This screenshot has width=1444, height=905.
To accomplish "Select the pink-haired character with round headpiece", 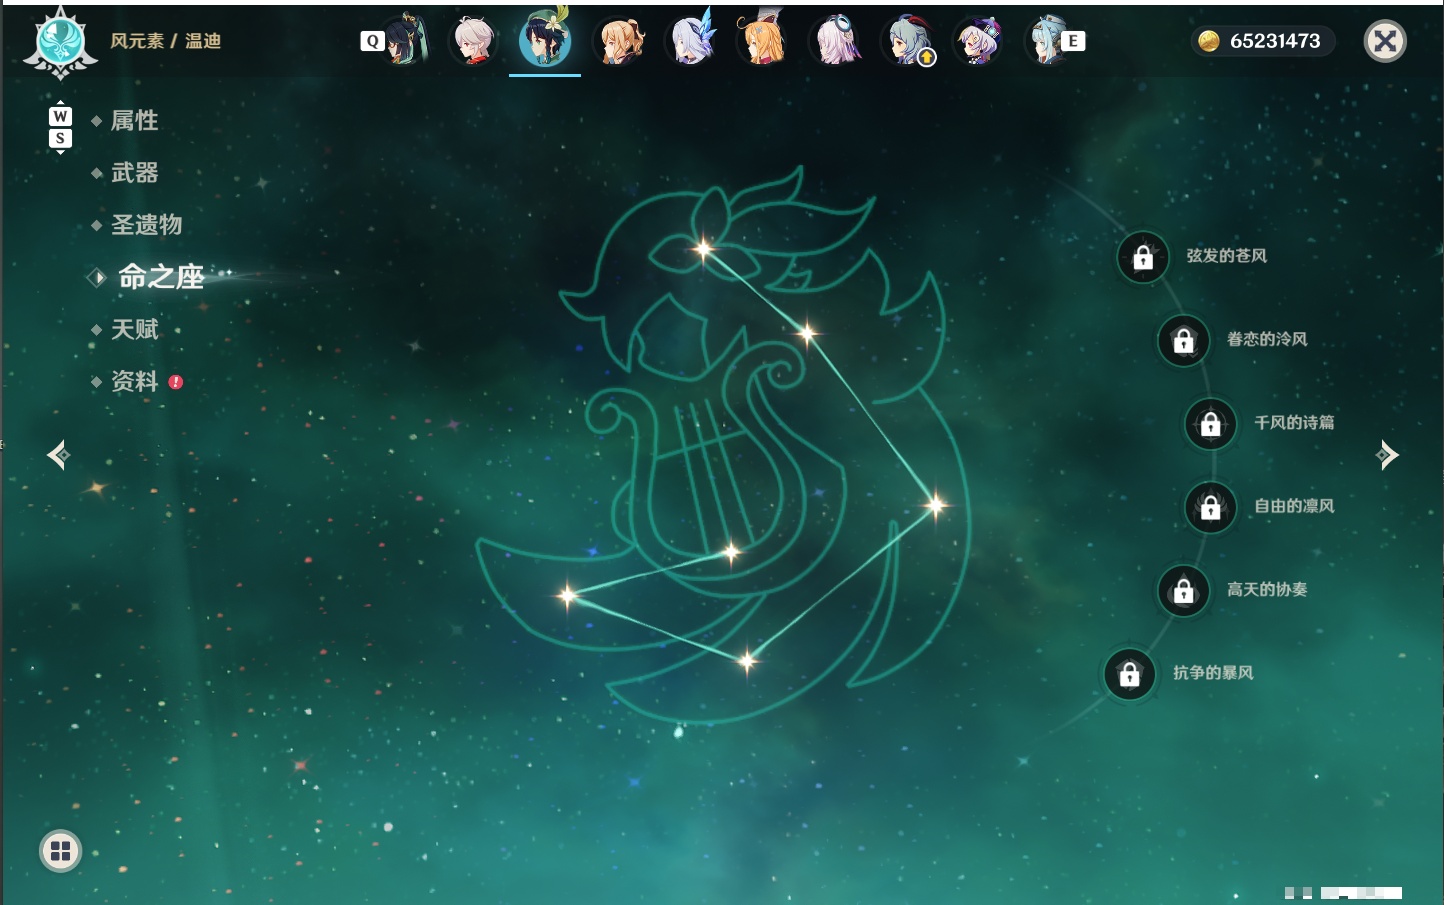I will [x=836, y=40].
